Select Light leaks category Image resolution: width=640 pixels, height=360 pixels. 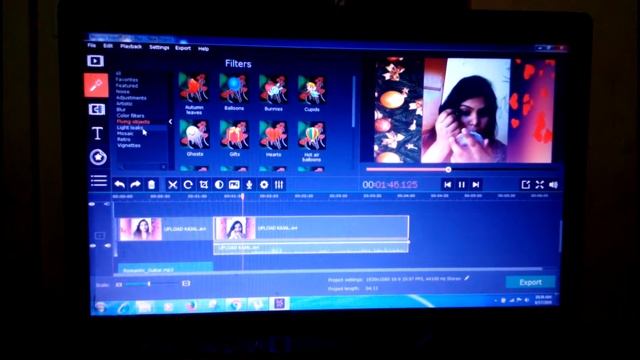(x=129, y=128)
